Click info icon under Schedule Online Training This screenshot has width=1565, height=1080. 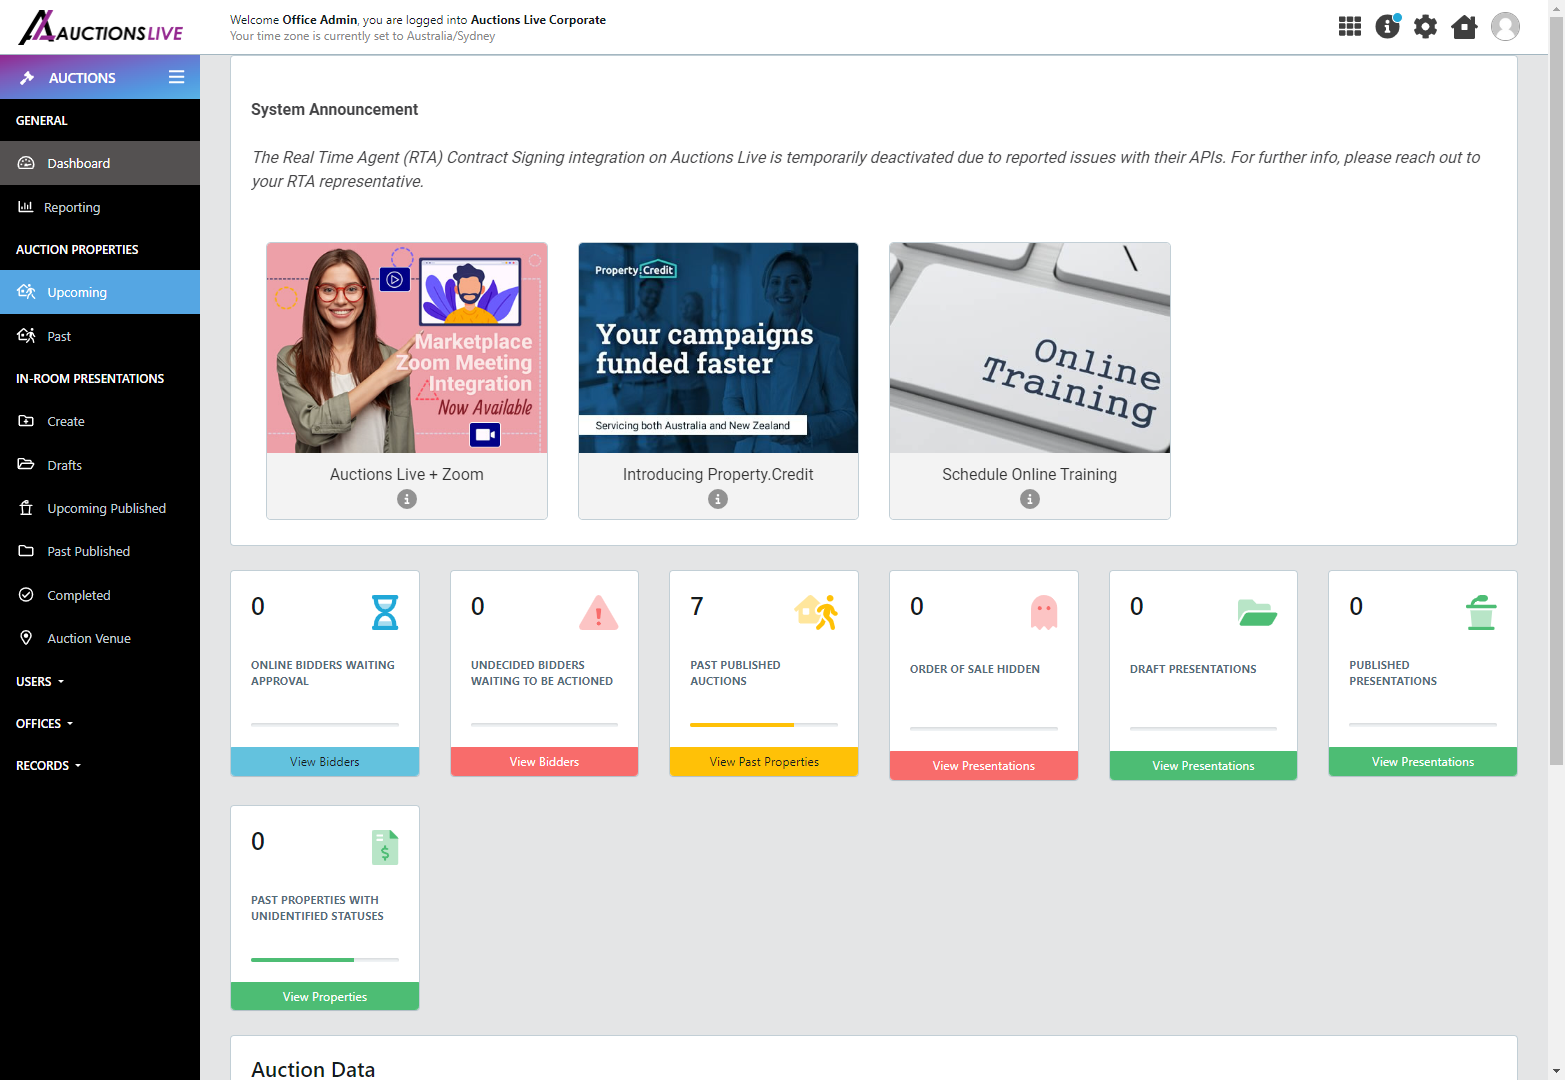click(1030, 499)
